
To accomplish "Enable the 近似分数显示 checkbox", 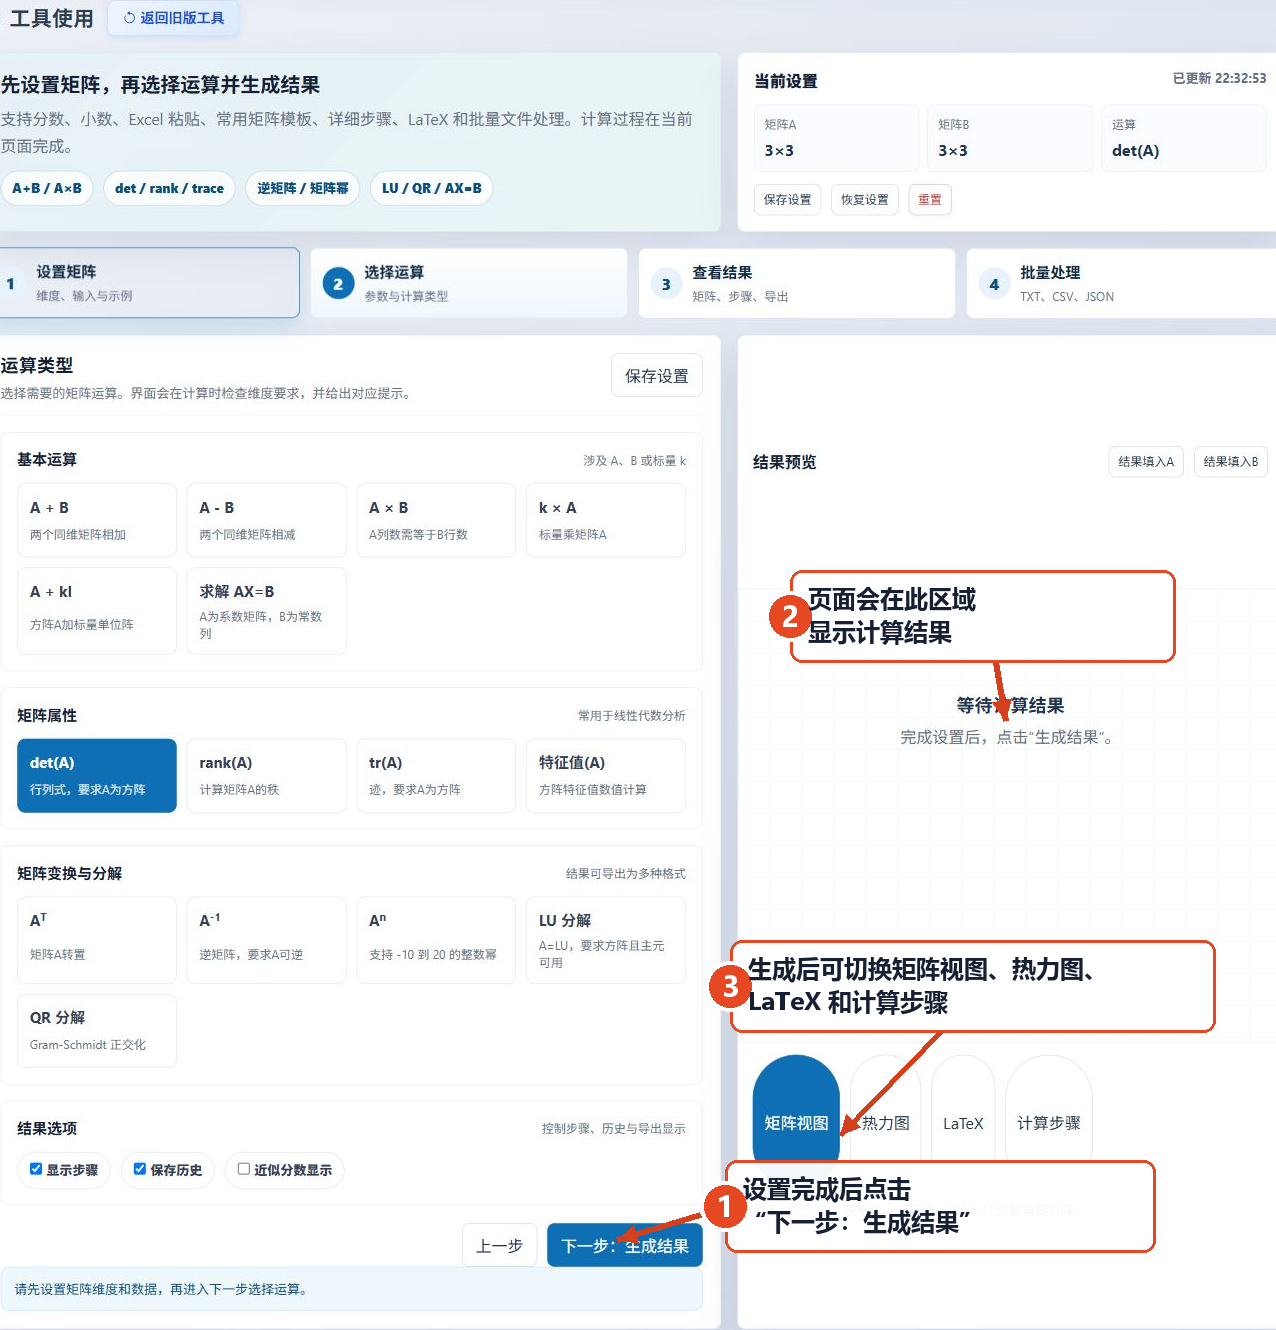I will pos(244,1169).
